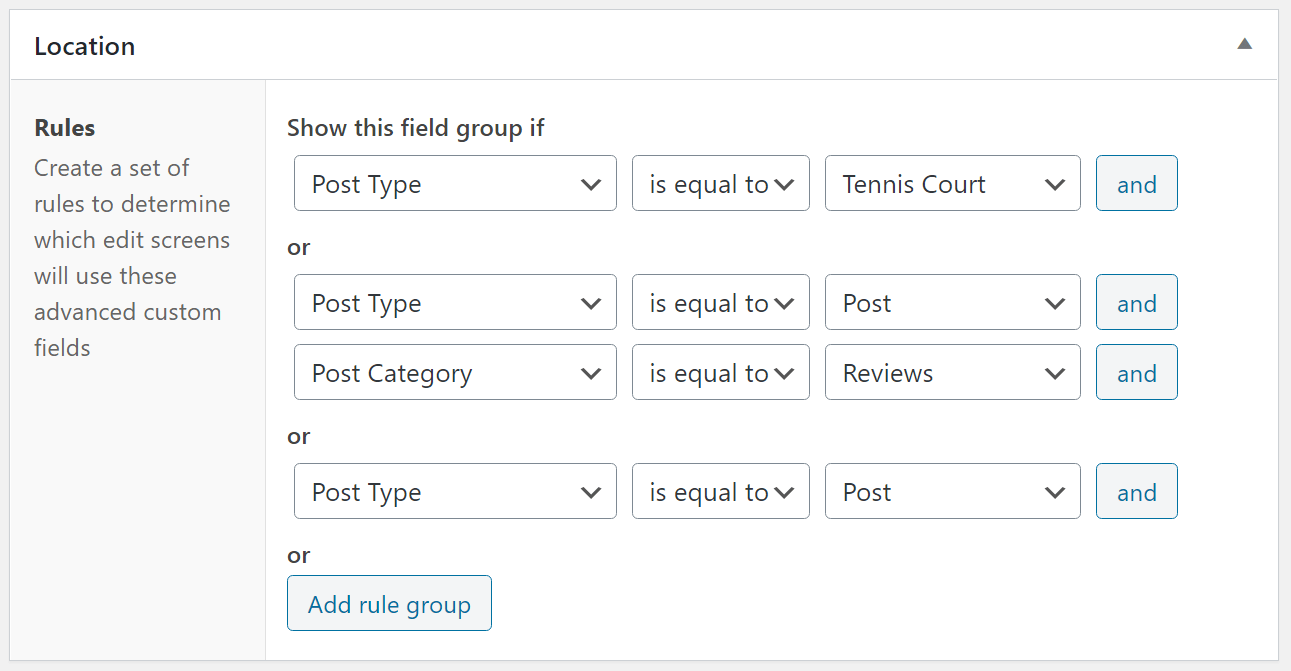
Task: Open the Reviews value dropdown
Action: click(952, 372)
